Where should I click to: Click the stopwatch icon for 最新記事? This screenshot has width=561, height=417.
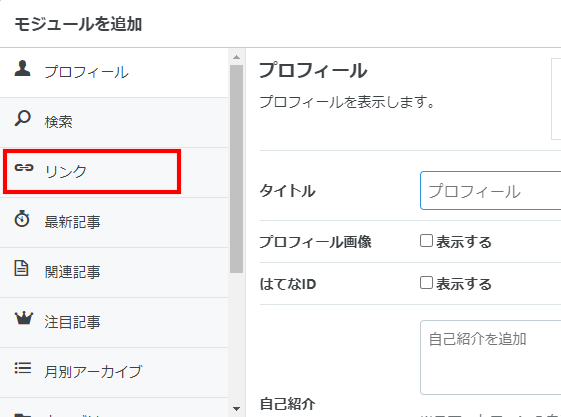point(22,219)
